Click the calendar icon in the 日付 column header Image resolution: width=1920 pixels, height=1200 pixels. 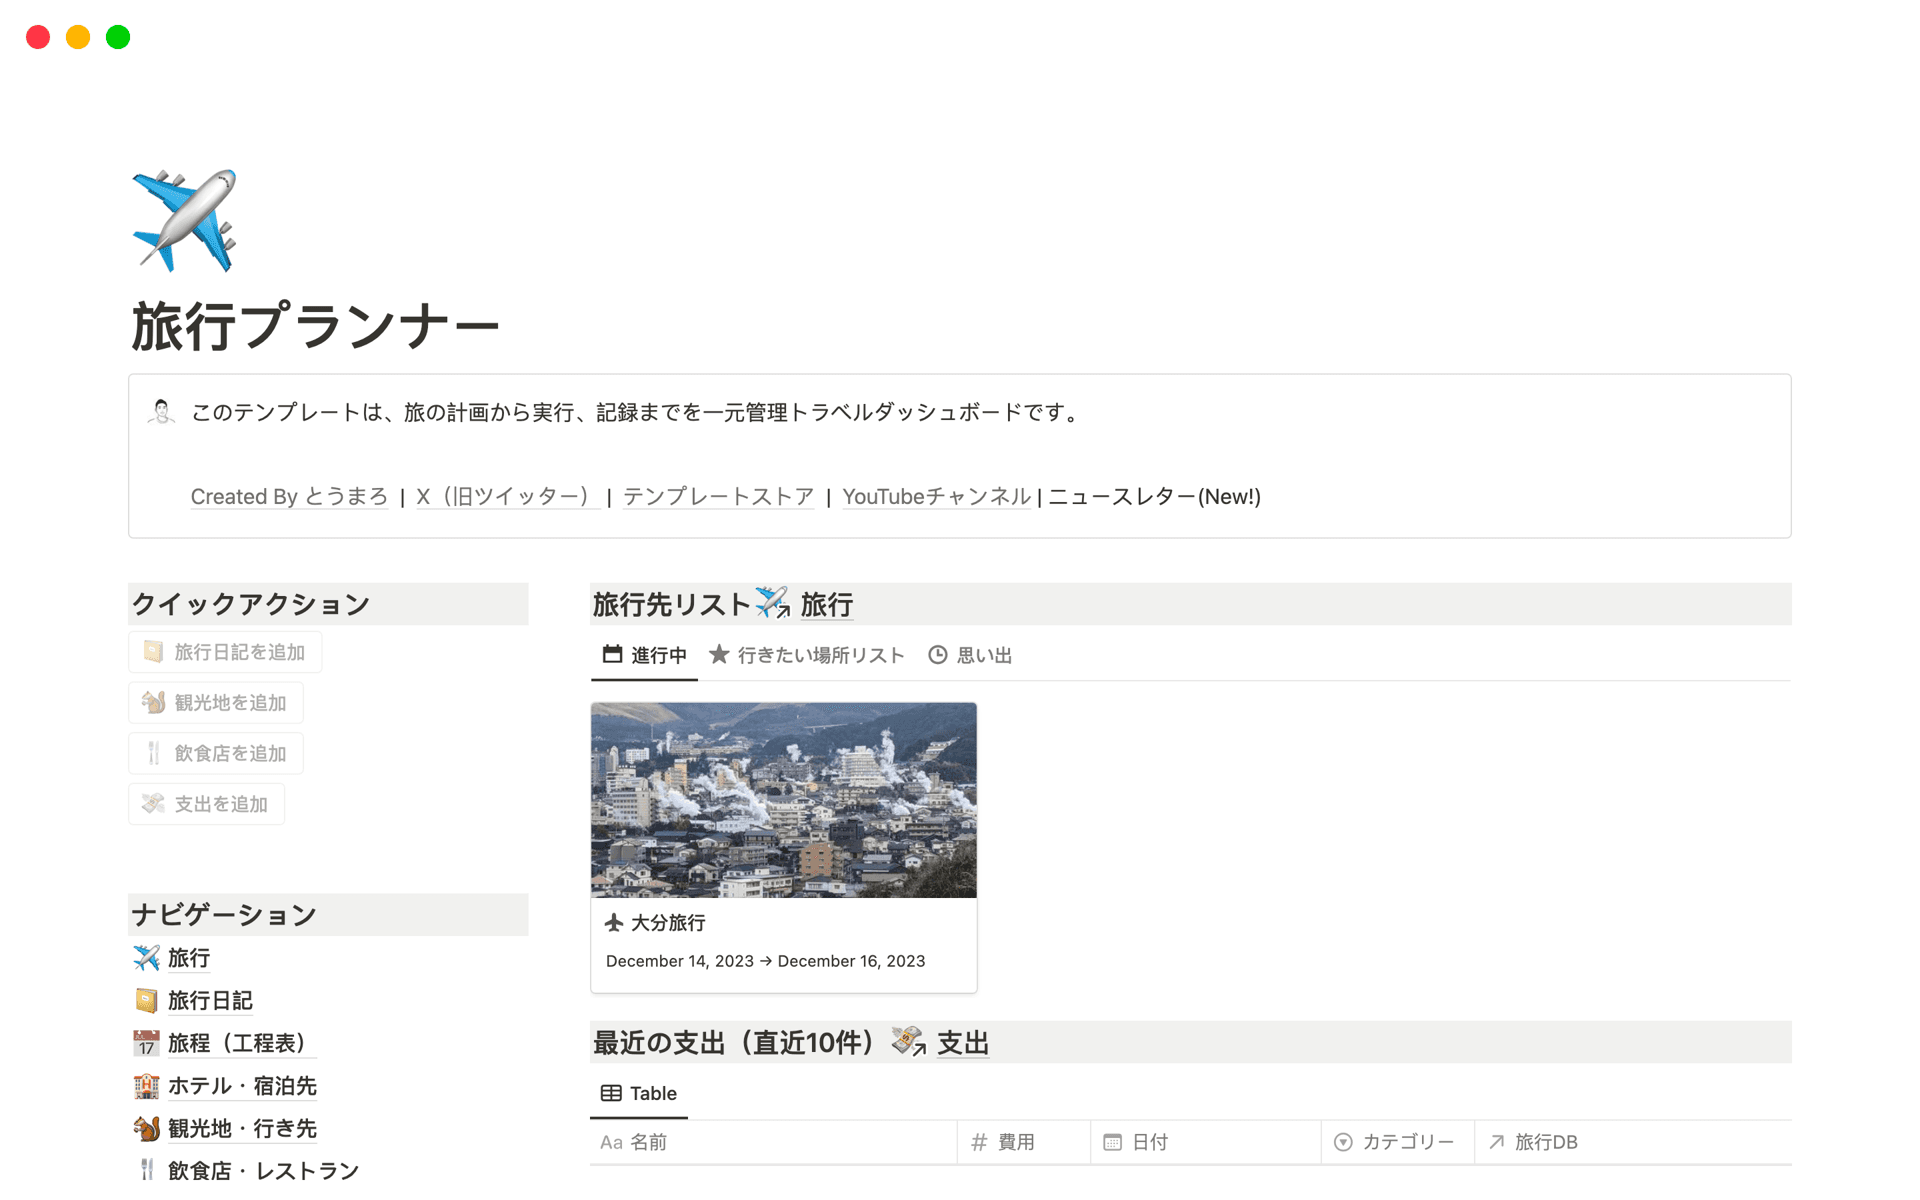click(1113, 1141)
